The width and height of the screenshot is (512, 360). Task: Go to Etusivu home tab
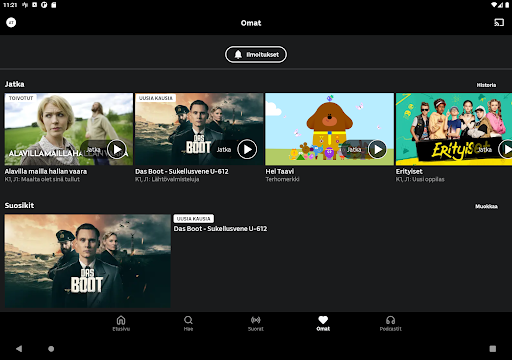(x=121, y=323)
